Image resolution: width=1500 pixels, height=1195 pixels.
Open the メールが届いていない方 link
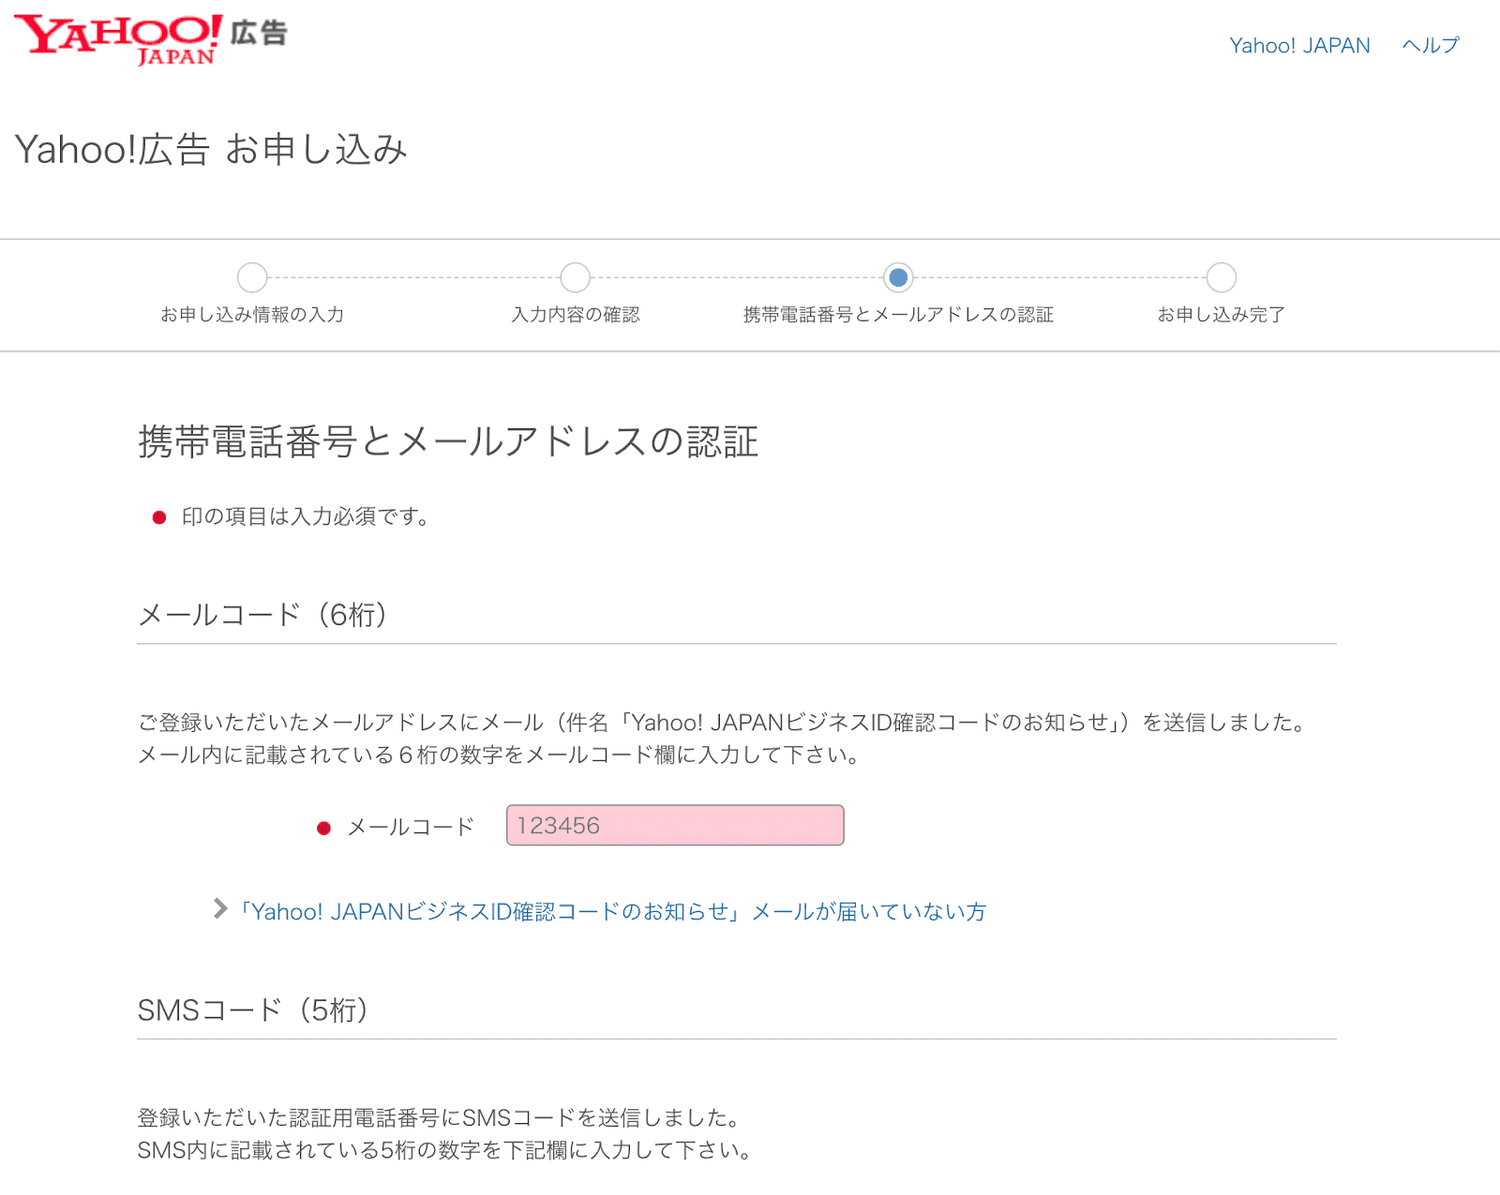(612, 912)
